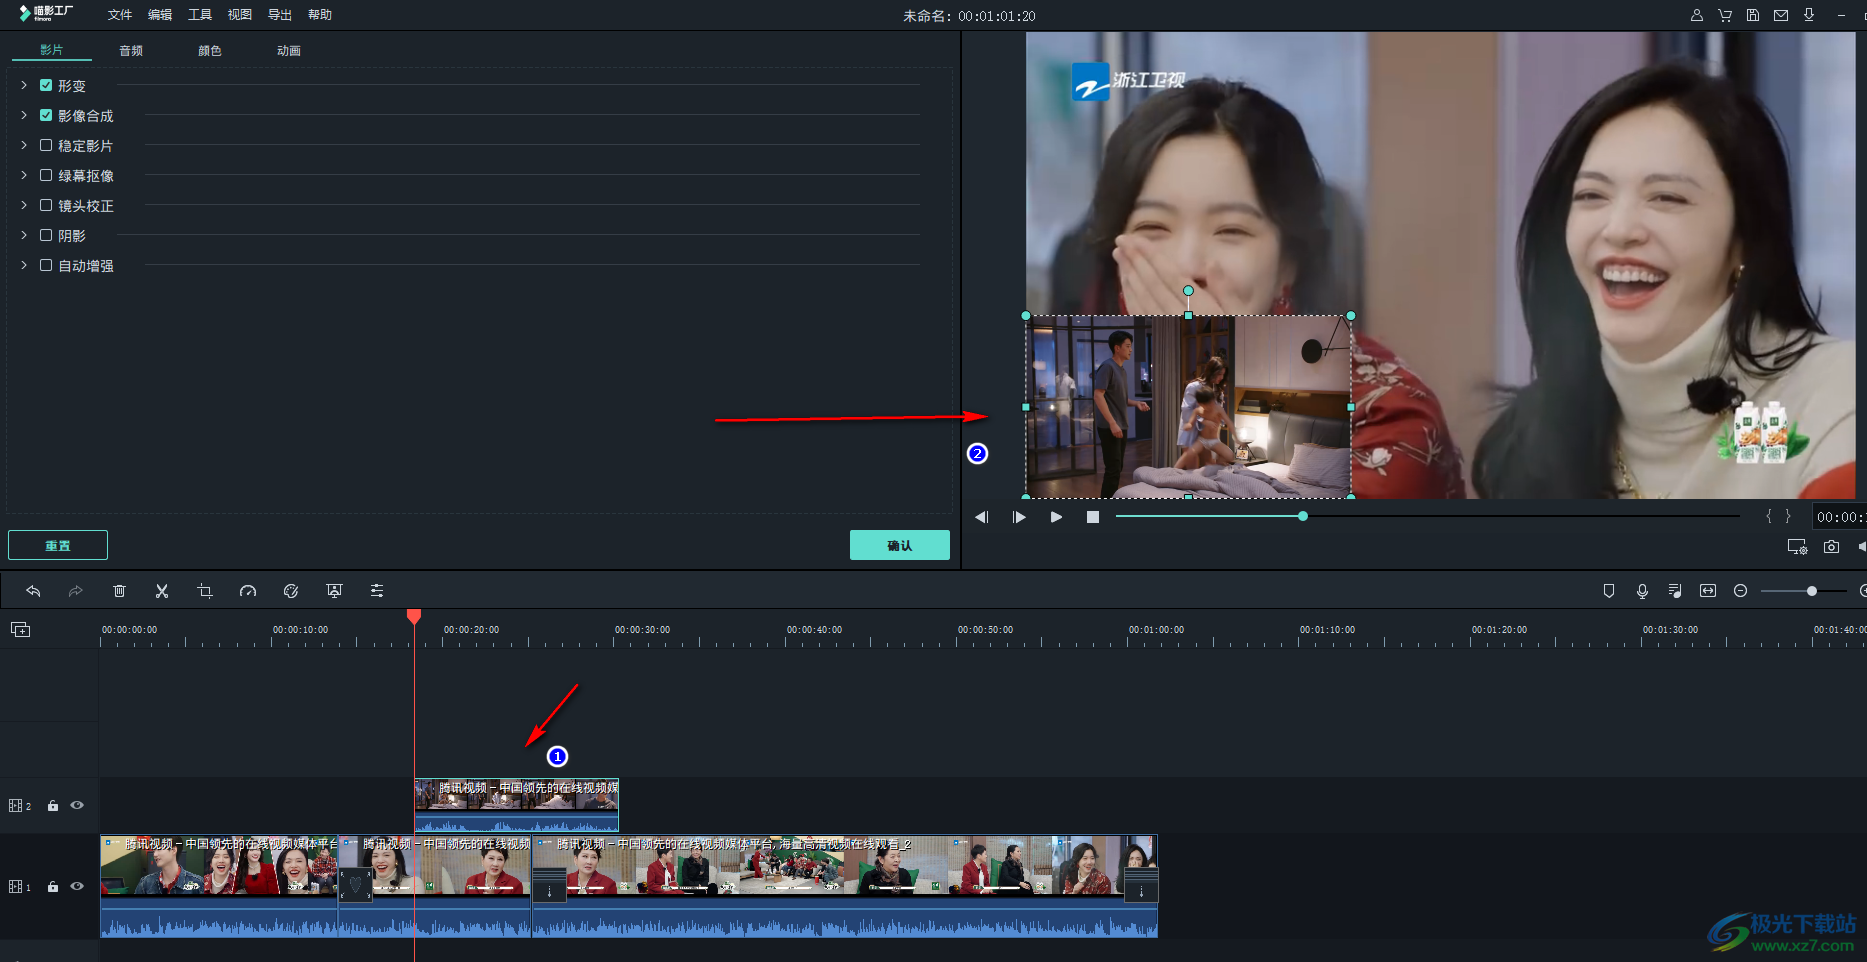1867x962 pixels.
Task: Open color tuning palette icon
Action: (291, 591)
